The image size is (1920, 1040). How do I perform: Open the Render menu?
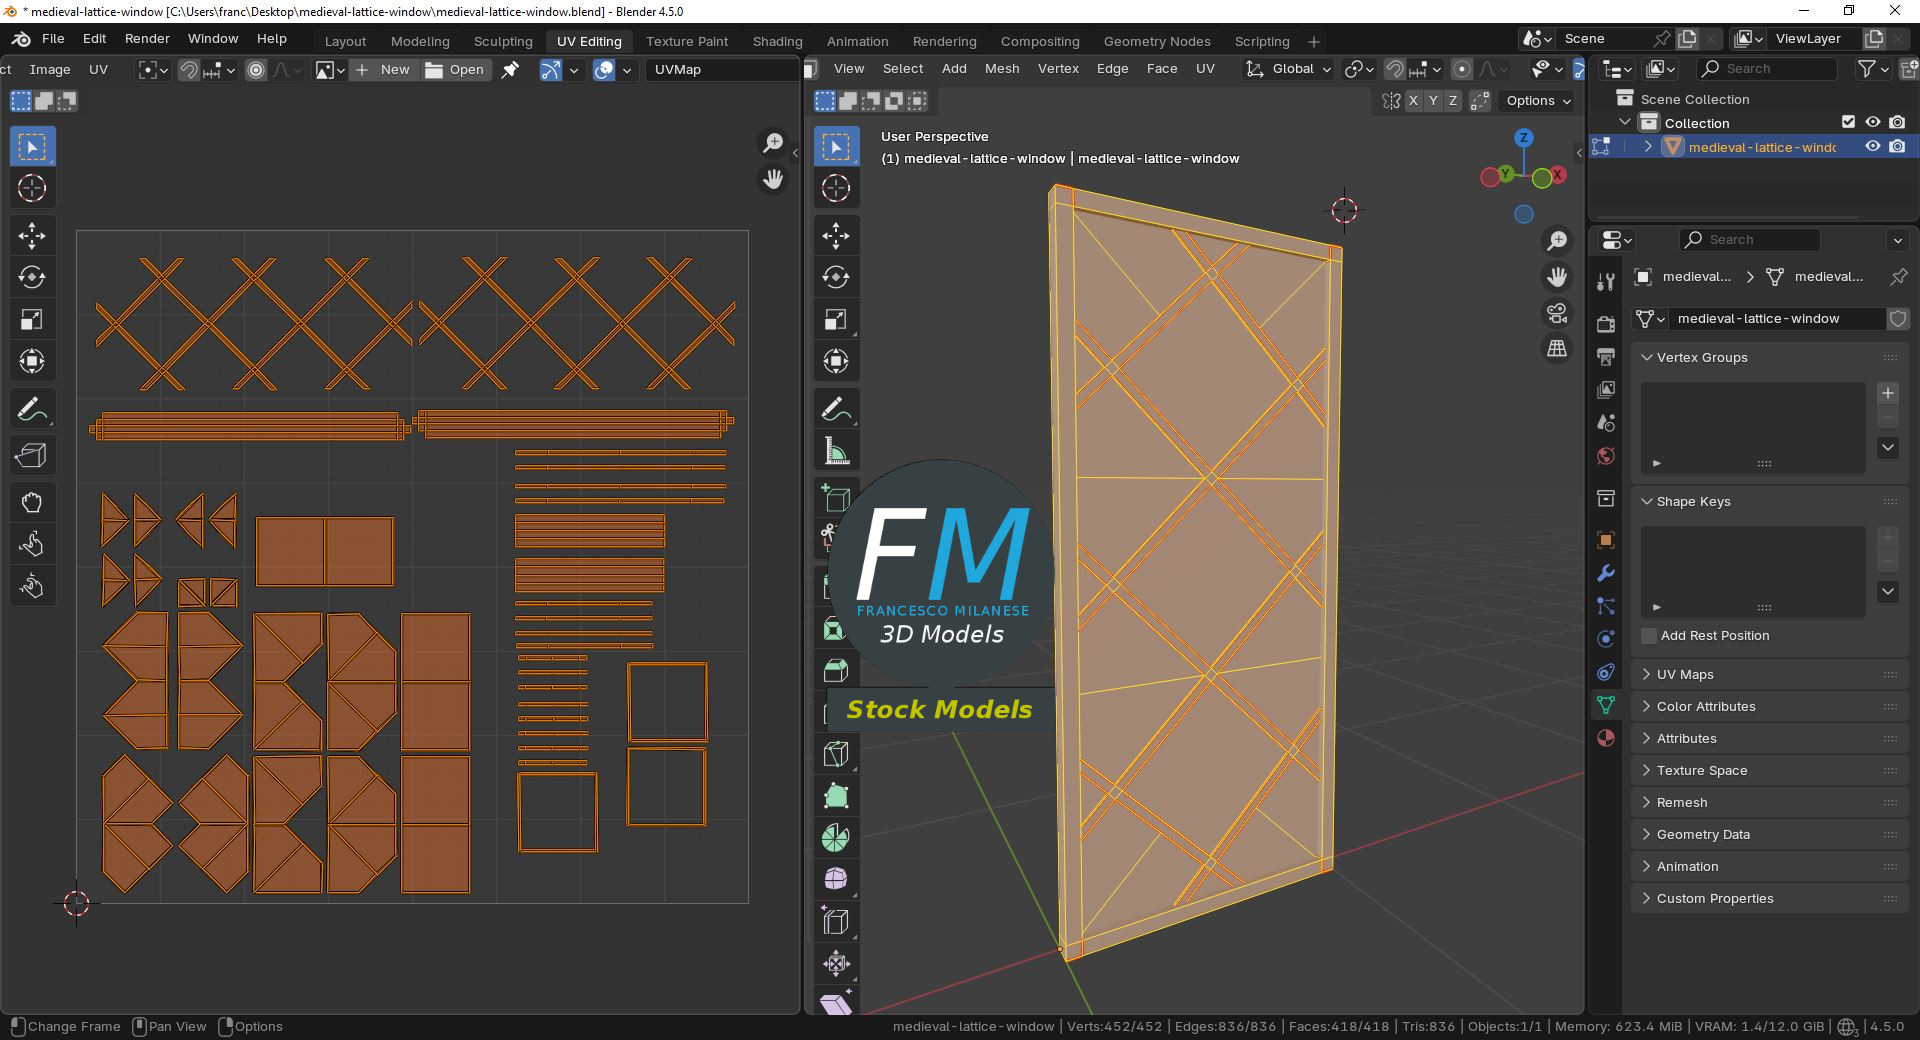point(147,39)
